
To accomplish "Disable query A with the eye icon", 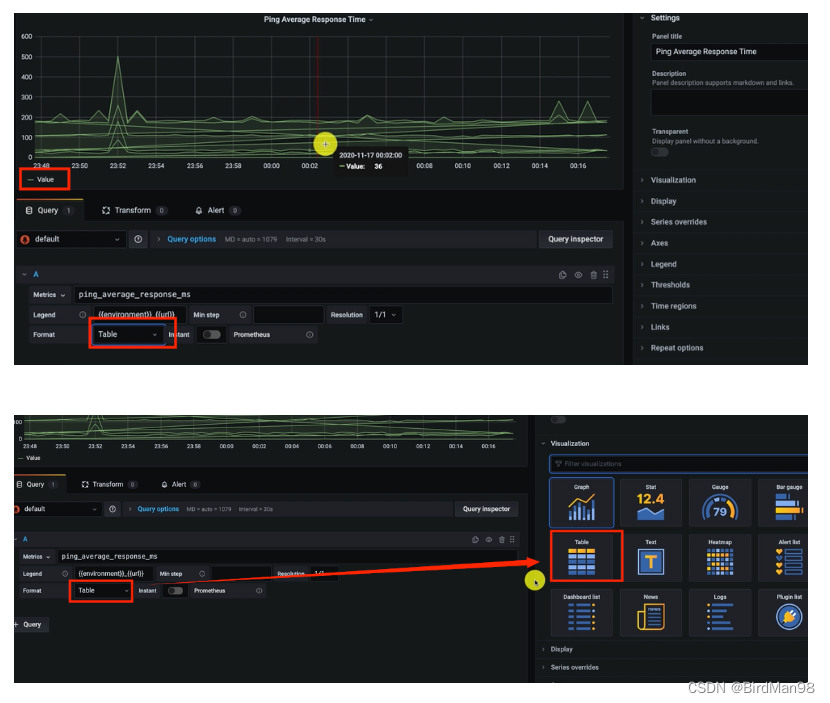I will (579, 274).
